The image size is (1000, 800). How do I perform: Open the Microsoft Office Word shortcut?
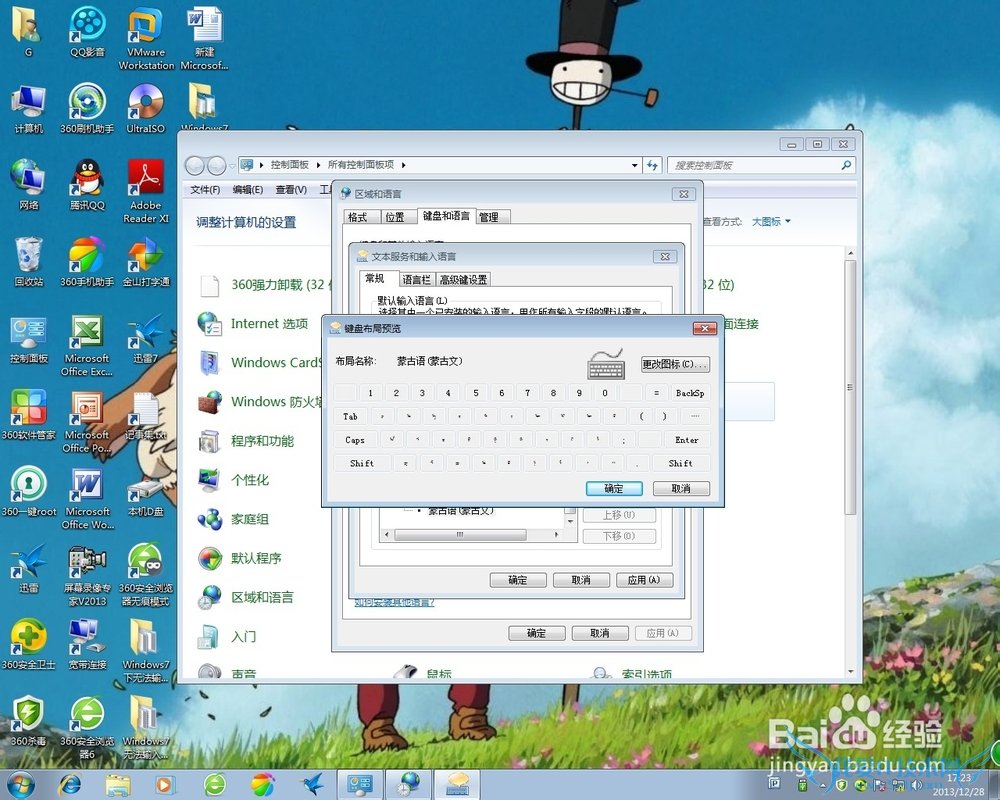coord(87,498)
